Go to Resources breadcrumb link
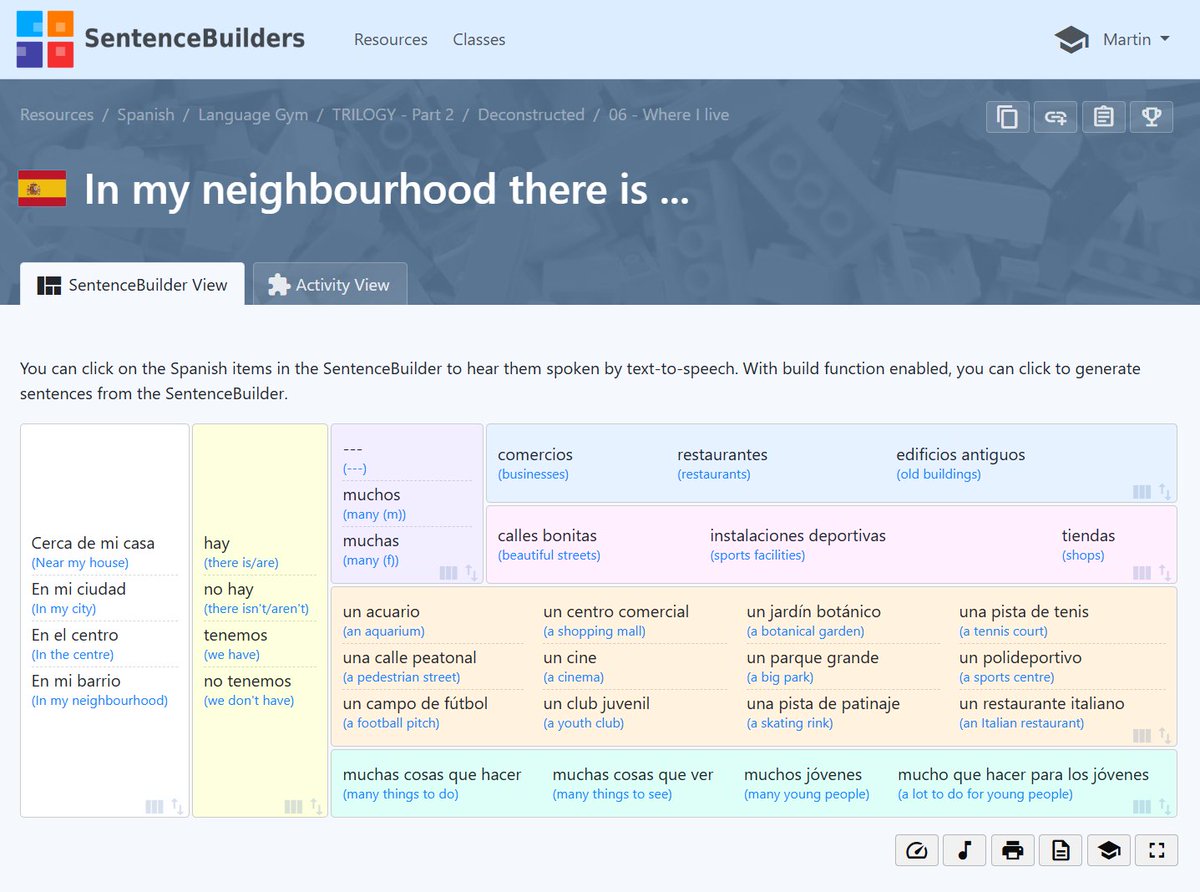1200x892 pixels. pyautogui.click(x=57, y=114)
